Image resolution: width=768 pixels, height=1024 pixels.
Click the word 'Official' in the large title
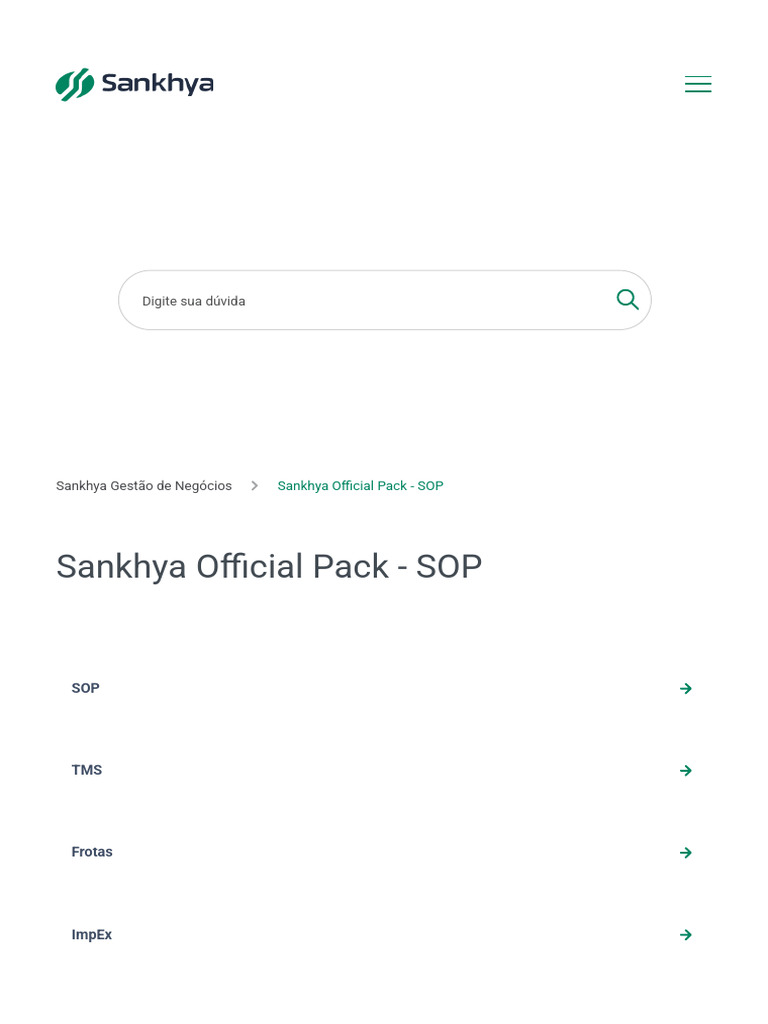coord(249,566)
